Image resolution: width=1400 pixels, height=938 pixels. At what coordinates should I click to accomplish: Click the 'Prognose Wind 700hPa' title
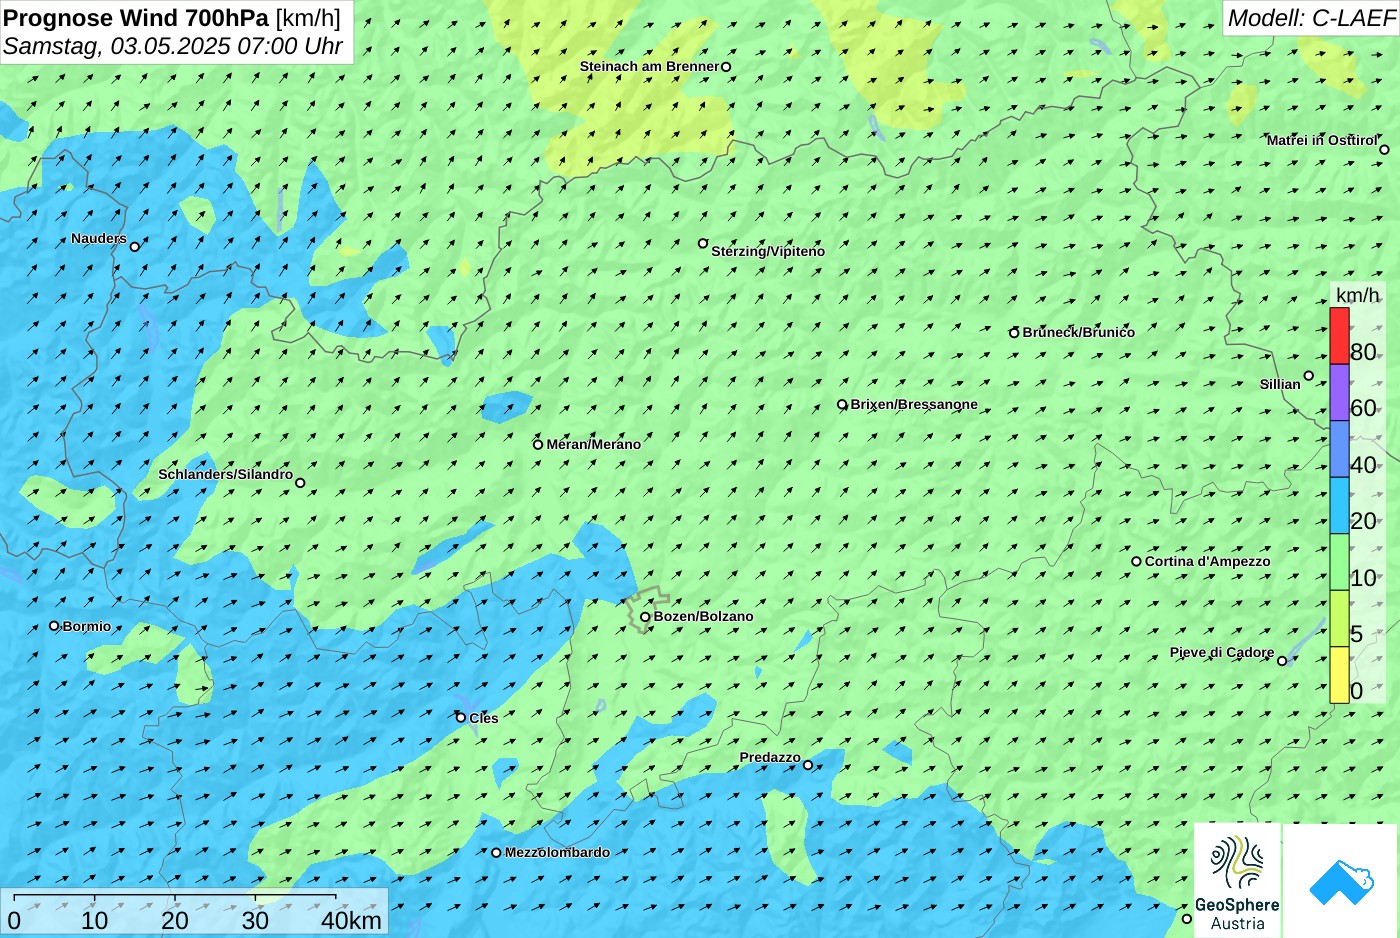137,17
